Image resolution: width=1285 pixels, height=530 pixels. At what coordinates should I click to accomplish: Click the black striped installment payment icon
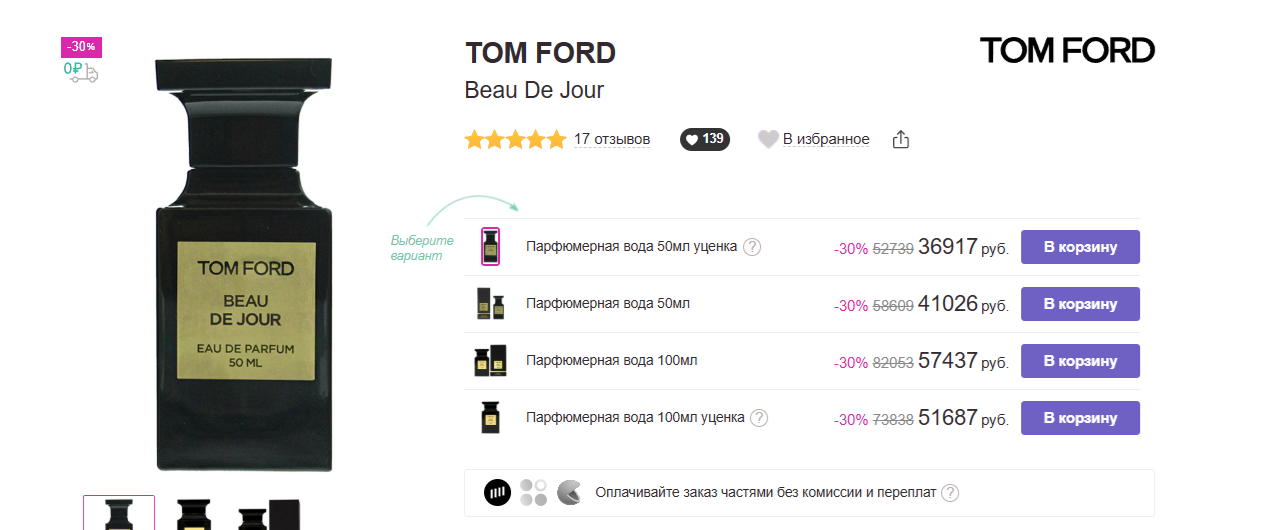click(497, 492)
